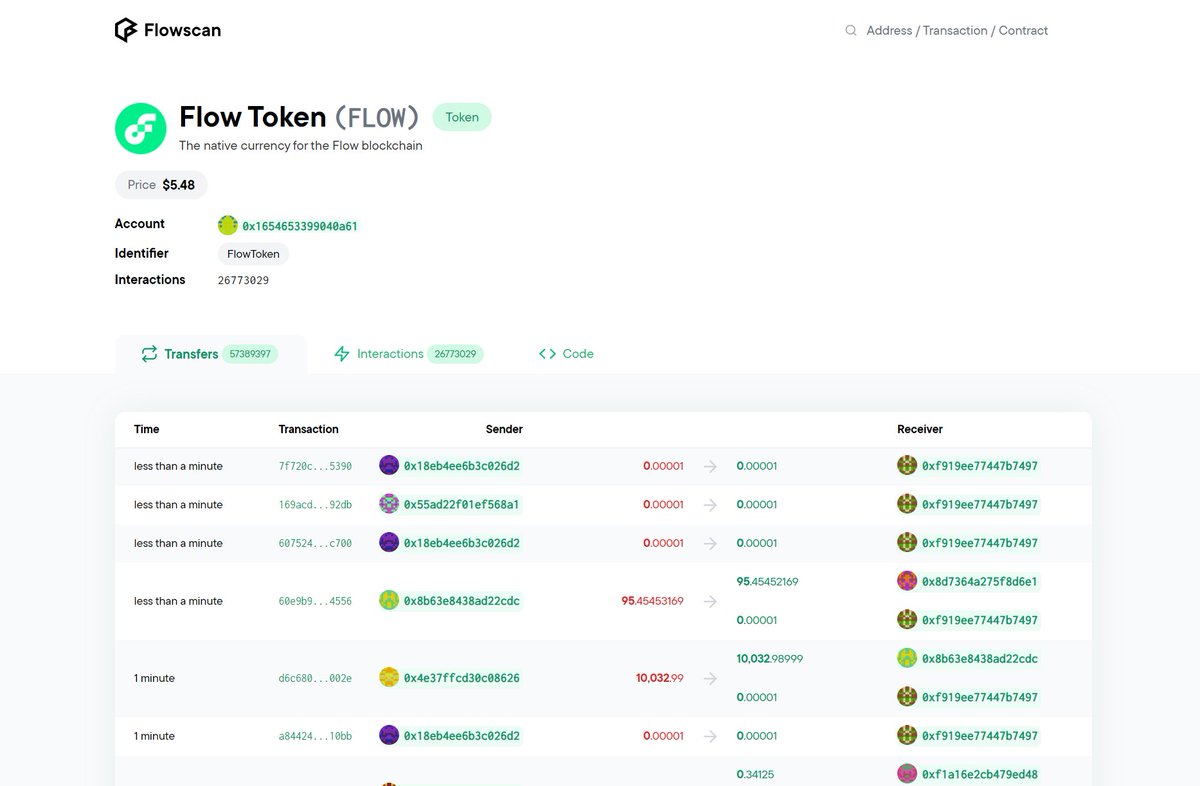This screenshot has width=1200, height=786.
Task: Click the Transaction column header
Action: point(309,429)
